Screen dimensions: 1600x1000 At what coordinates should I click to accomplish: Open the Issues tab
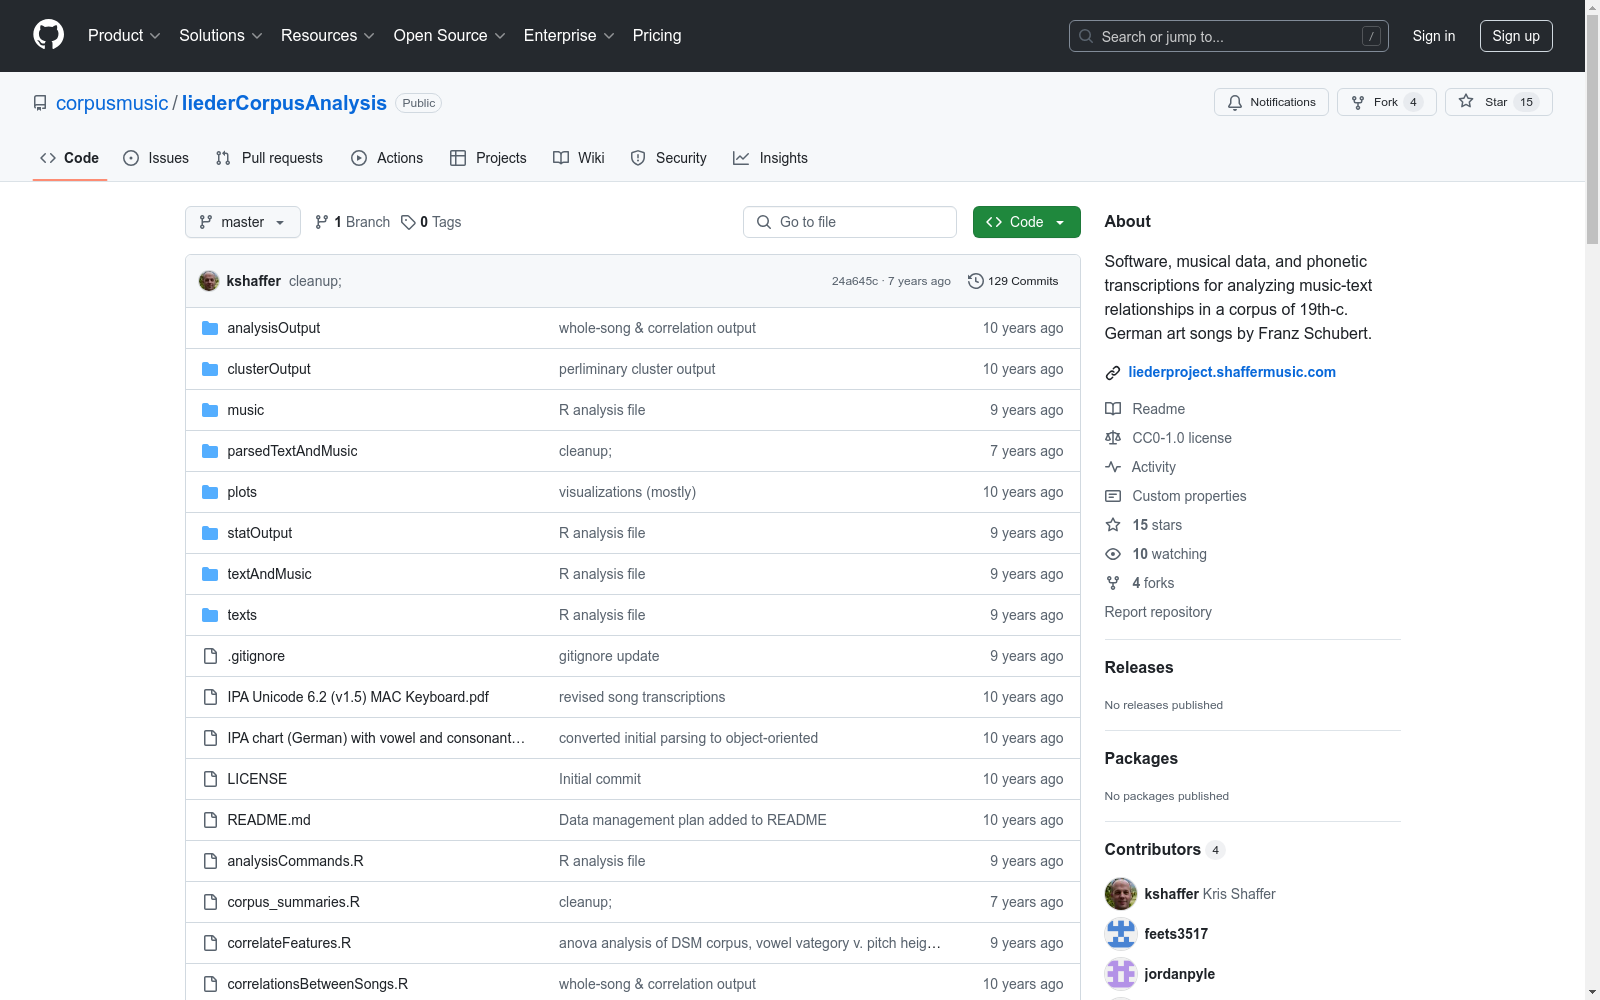pos(156,158)
